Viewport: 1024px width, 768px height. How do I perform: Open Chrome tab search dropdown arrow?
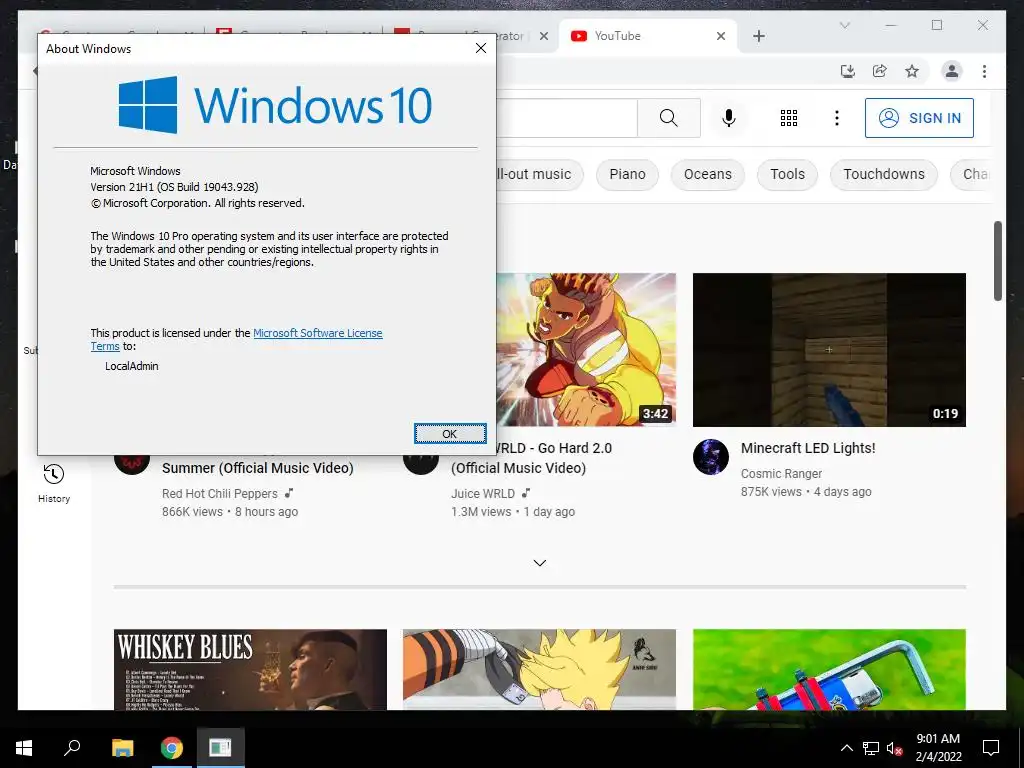[x=844, y=25]
